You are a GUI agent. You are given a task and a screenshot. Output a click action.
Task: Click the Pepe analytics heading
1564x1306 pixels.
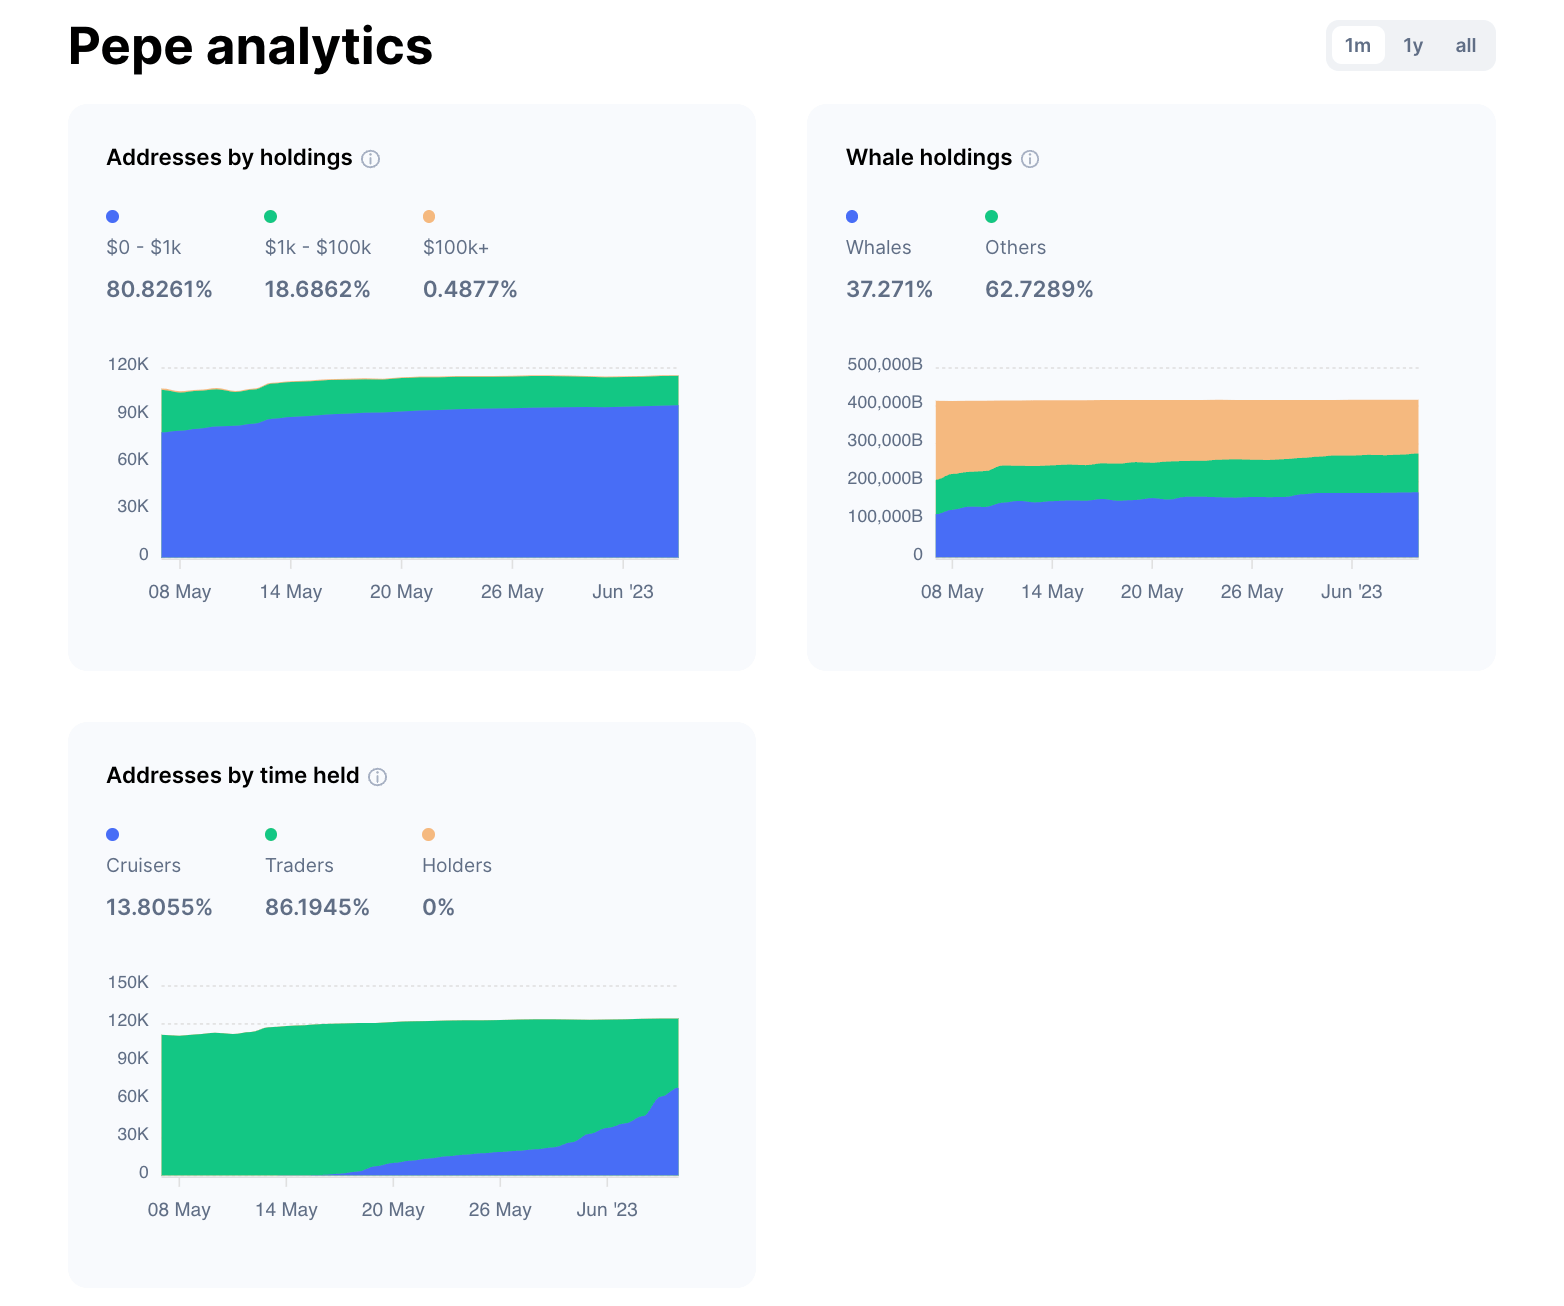[x=250, y=46]
